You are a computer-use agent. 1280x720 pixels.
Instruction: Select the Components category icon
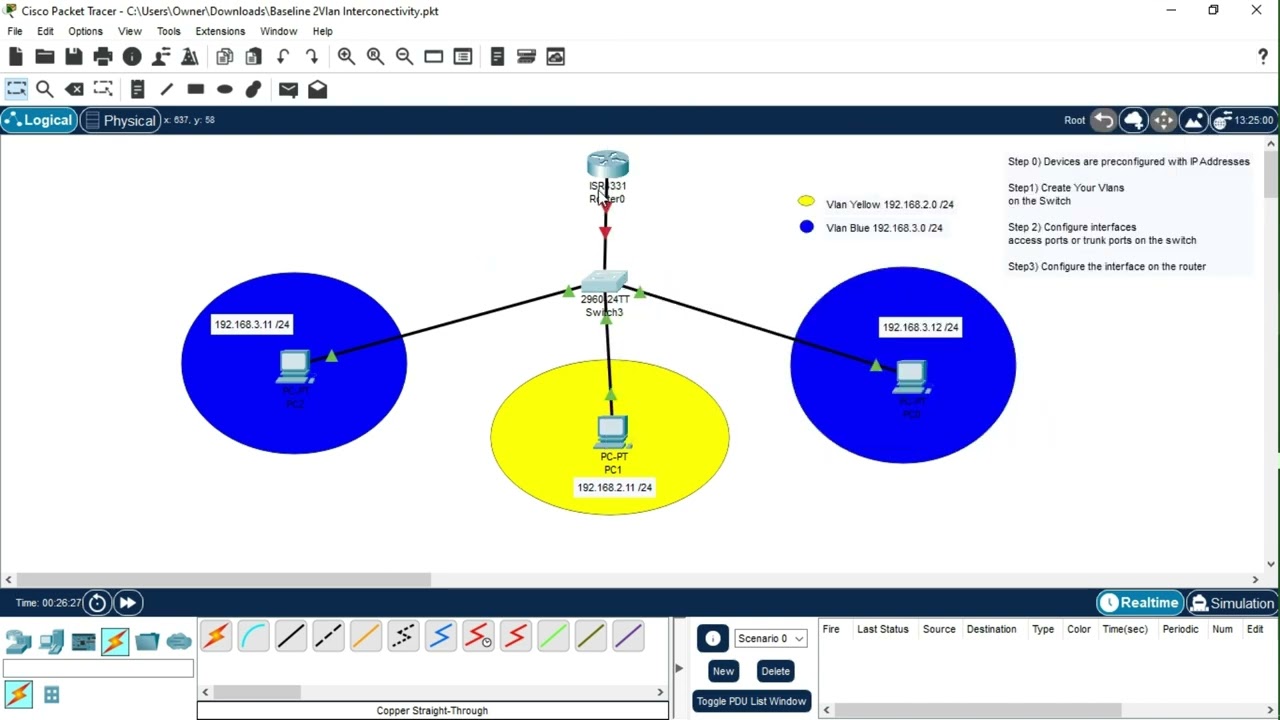83,641
